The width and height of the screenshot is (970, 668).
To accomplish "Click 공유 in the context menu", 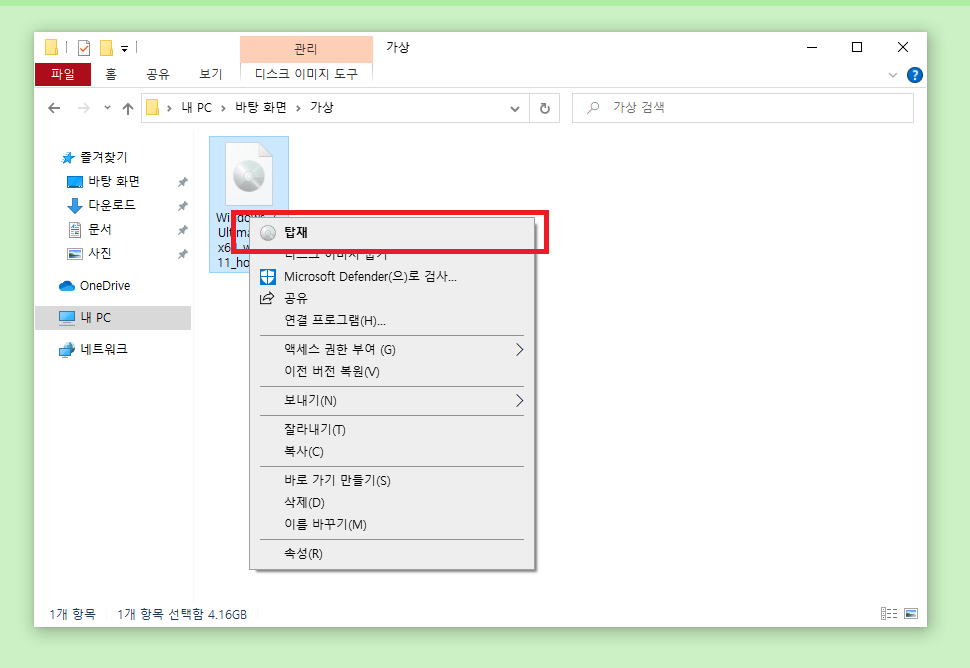I will click(392, 298).
